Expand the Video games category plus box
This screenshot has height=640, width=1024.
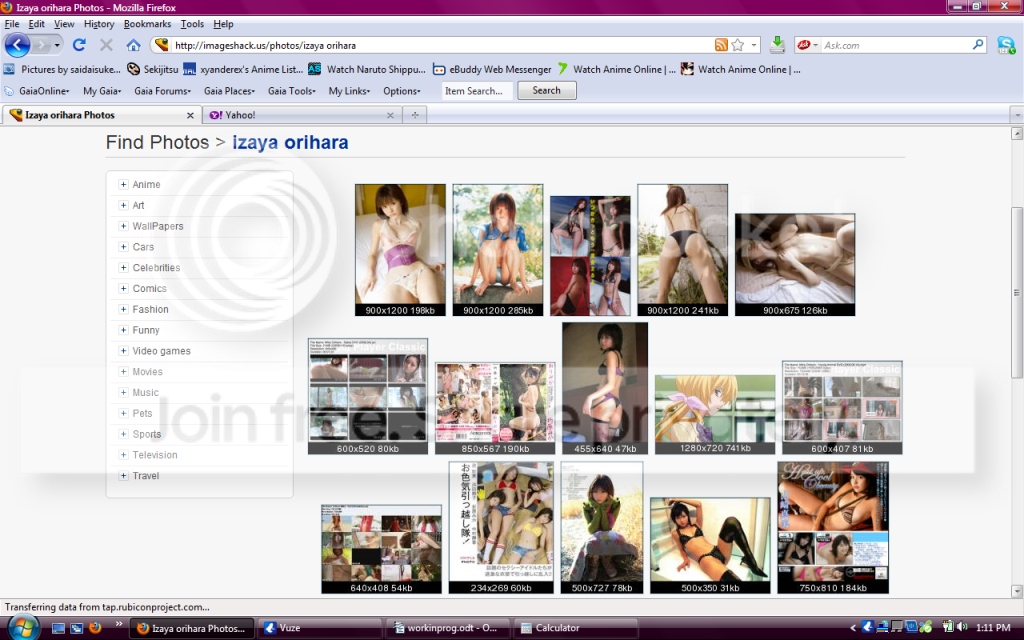123,351
